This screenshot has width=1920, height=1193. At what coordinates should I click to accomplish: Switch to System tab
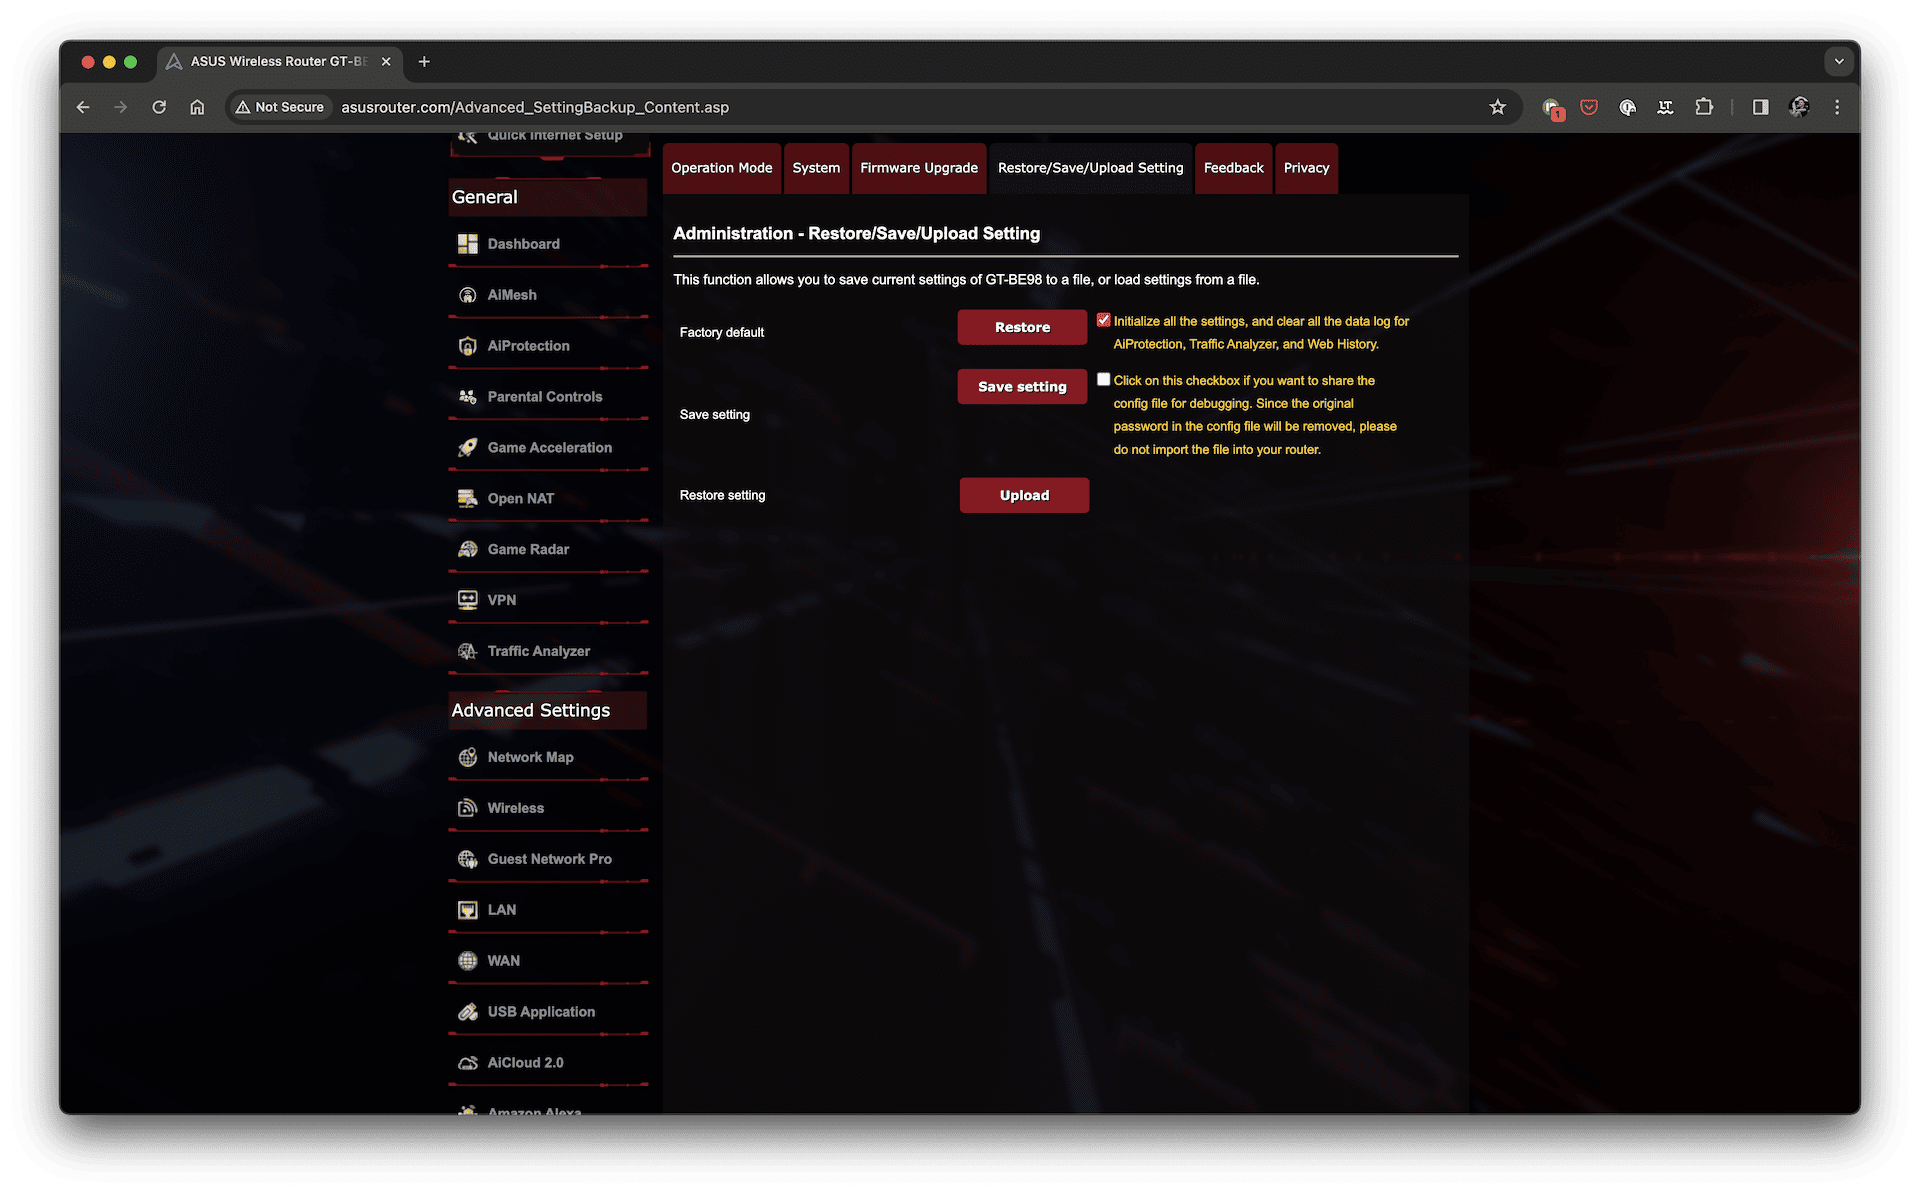(x=816, y=168)
